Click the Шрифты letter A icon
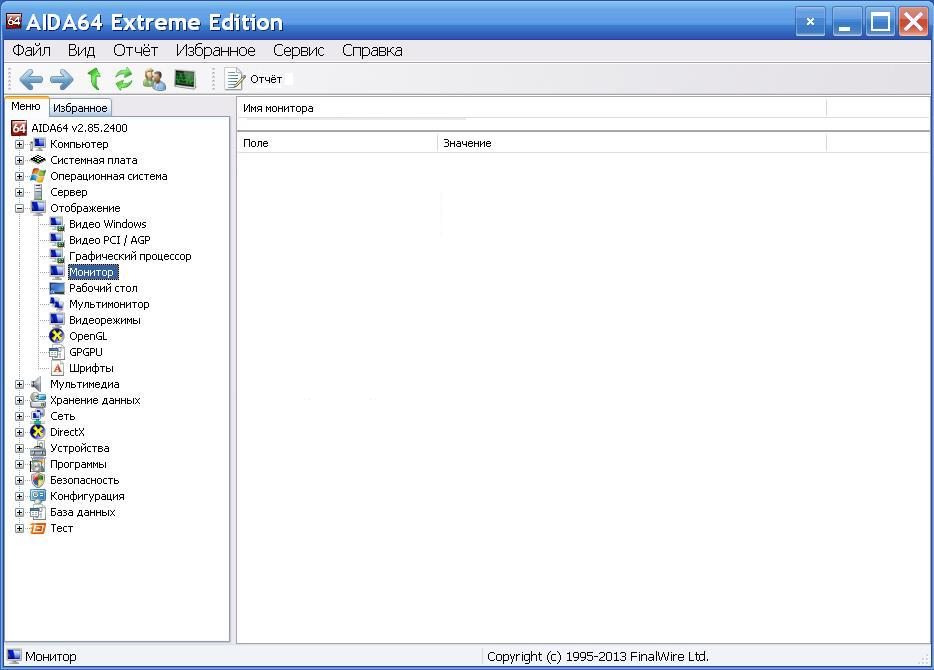The height and width of the screenshot is (670, 934). (x=57, y=368)
